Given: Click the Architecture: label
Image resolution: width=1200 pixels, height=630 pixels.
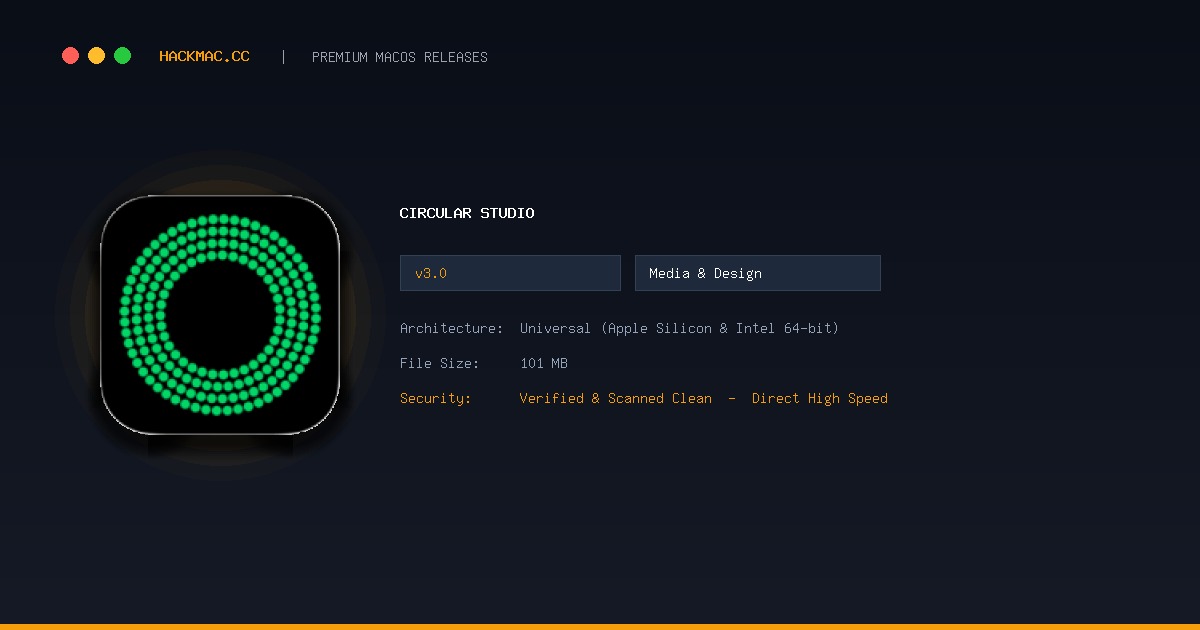Looking at the screenshot, I should click(x=451, y=328).
